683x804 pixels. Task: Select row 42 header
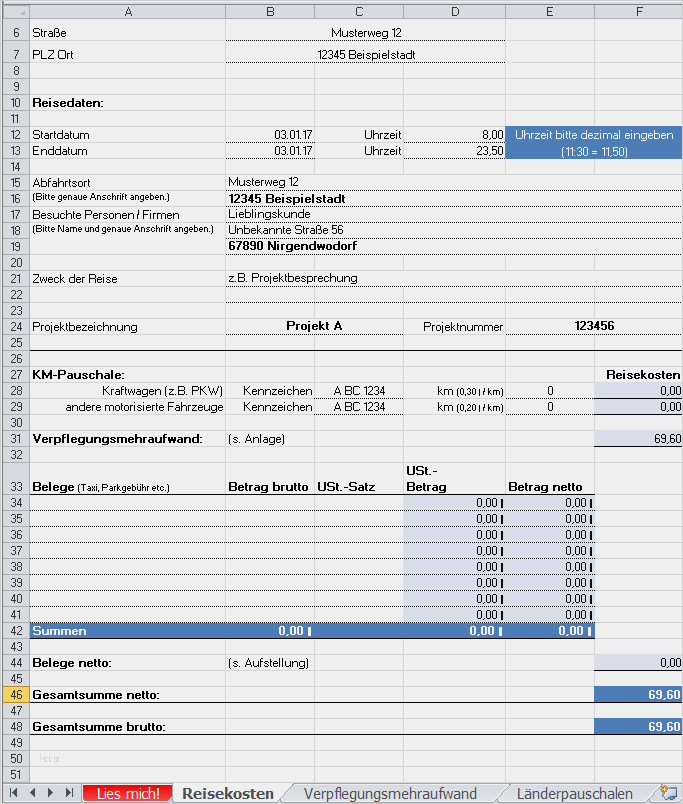[x=15, y=631]
